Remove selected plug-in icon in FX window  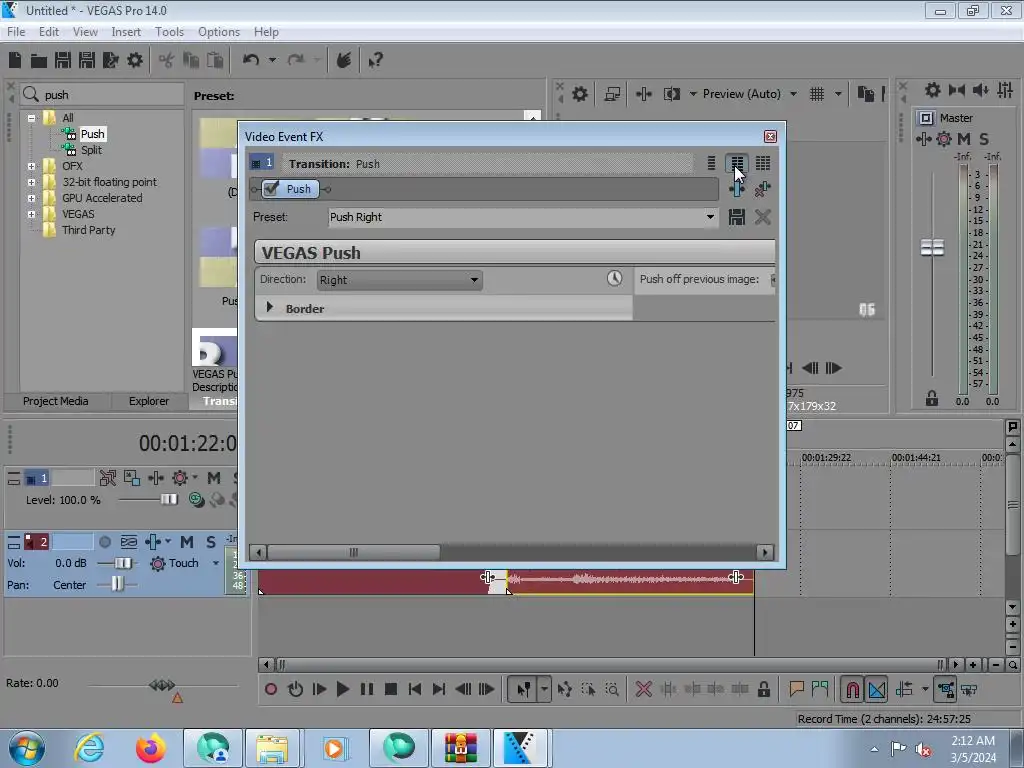point(763,189)
